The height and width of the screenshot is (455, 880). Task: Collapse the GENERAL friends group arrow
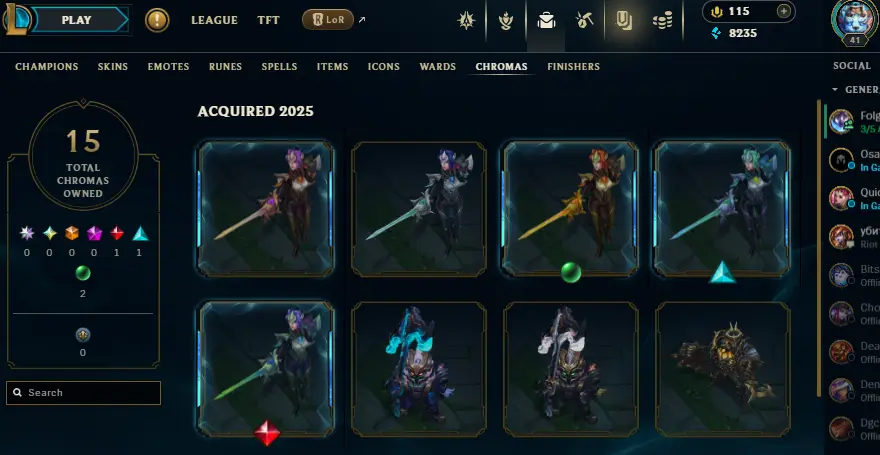click(x=835, y=90)
